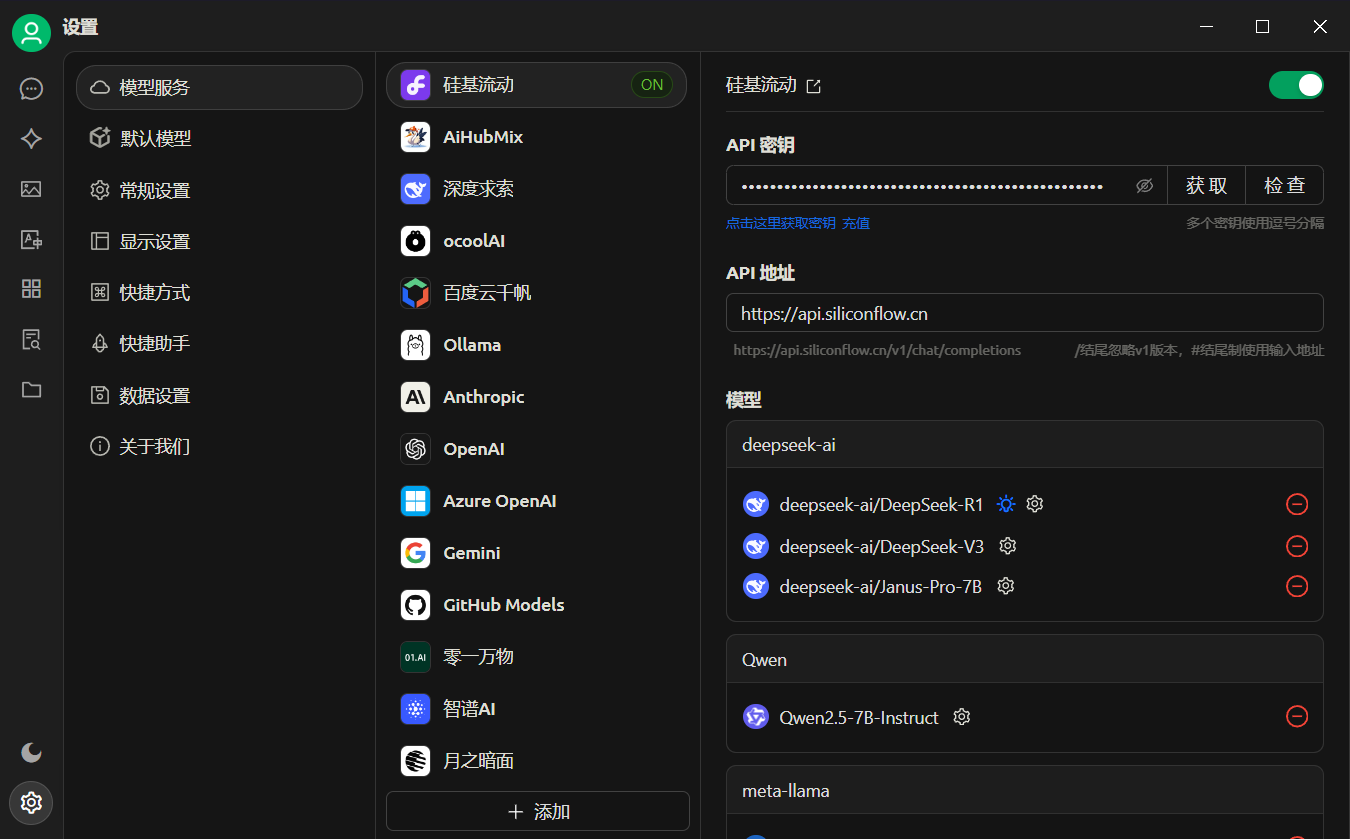Select 快捷方式 settings menu
This screenshot has width=1350, height=840.
point(219,292)
